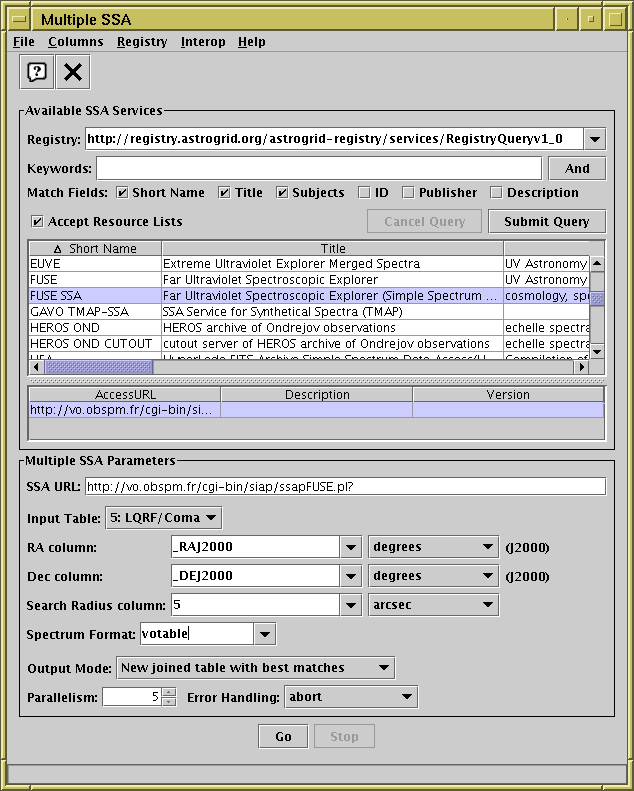Screen dimensions: 634x791
Task: Open the Interop menu
Action: (x=203, y=42)
